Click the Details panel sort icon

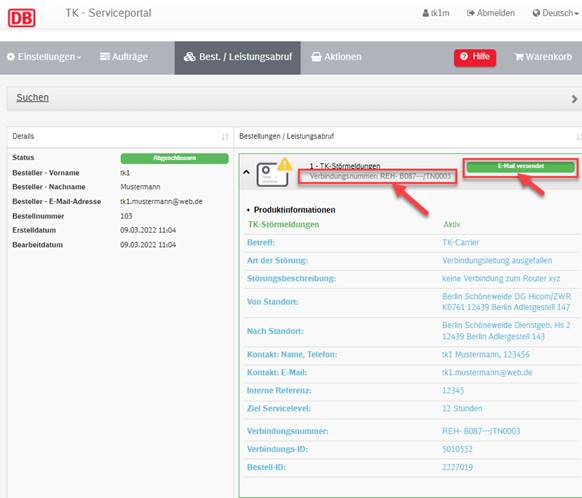(225, 137)
